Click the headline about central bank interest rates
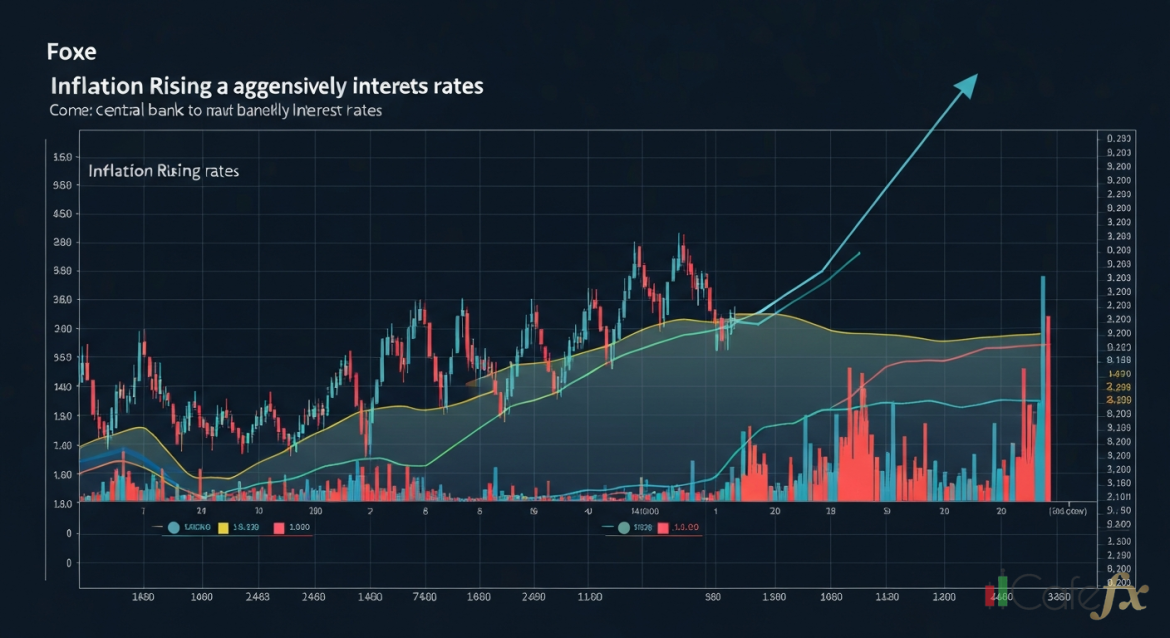Screen dimensions: 1170x638 215,110
